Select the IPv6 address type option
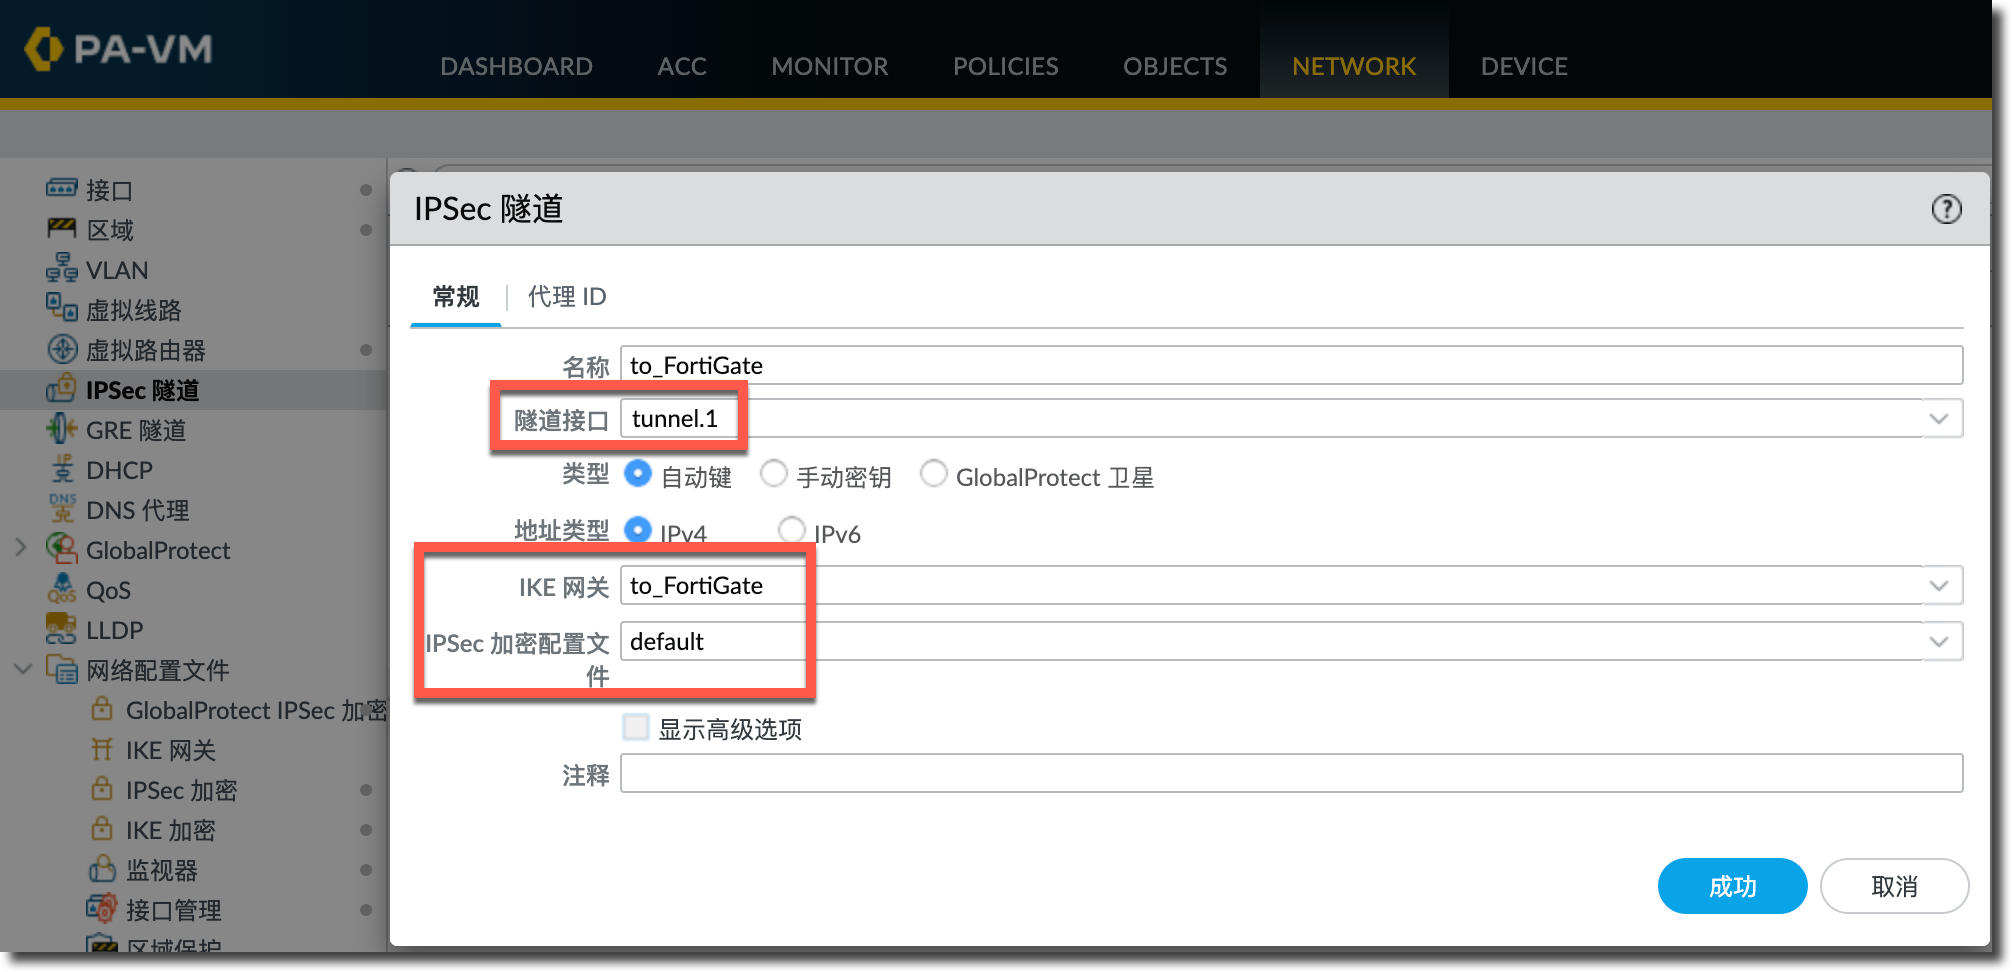Screen dimensions: 2012x972 [792, 530]
